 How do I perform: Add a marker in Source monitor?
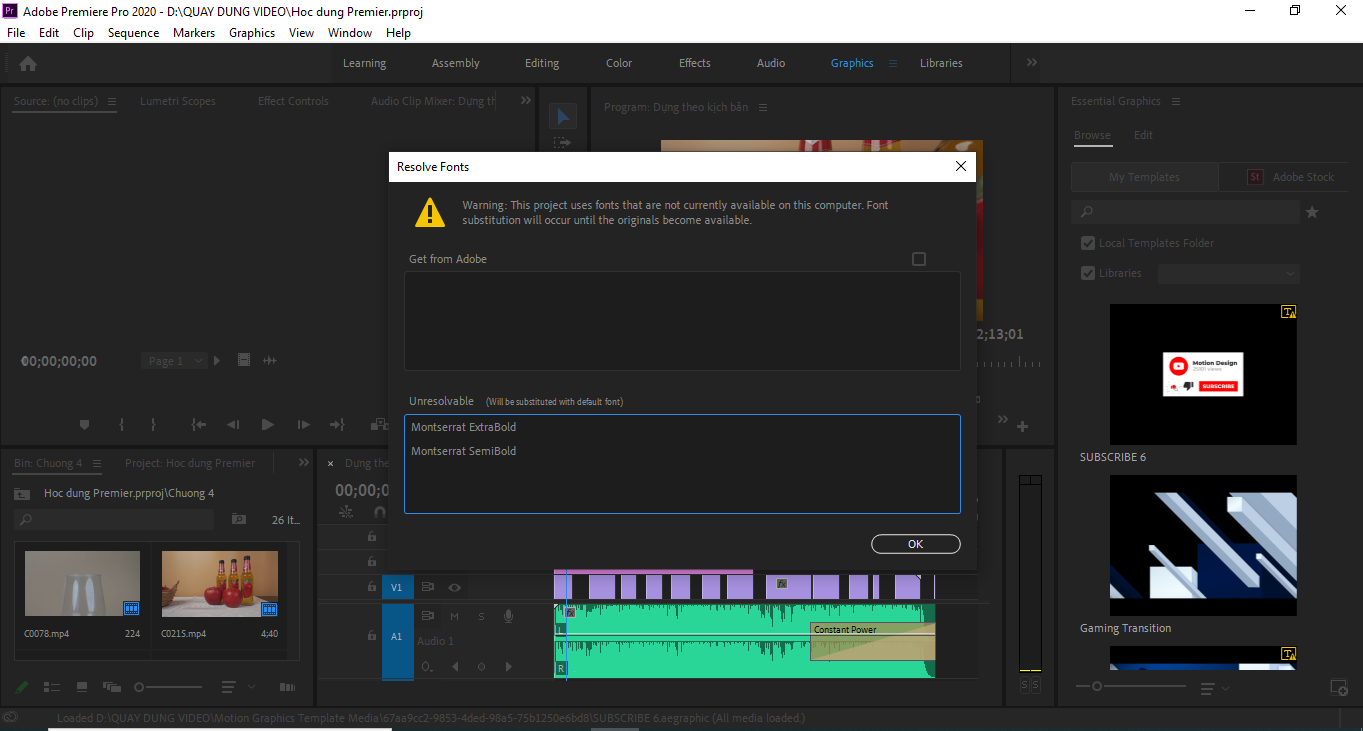(x=84, y=424)
